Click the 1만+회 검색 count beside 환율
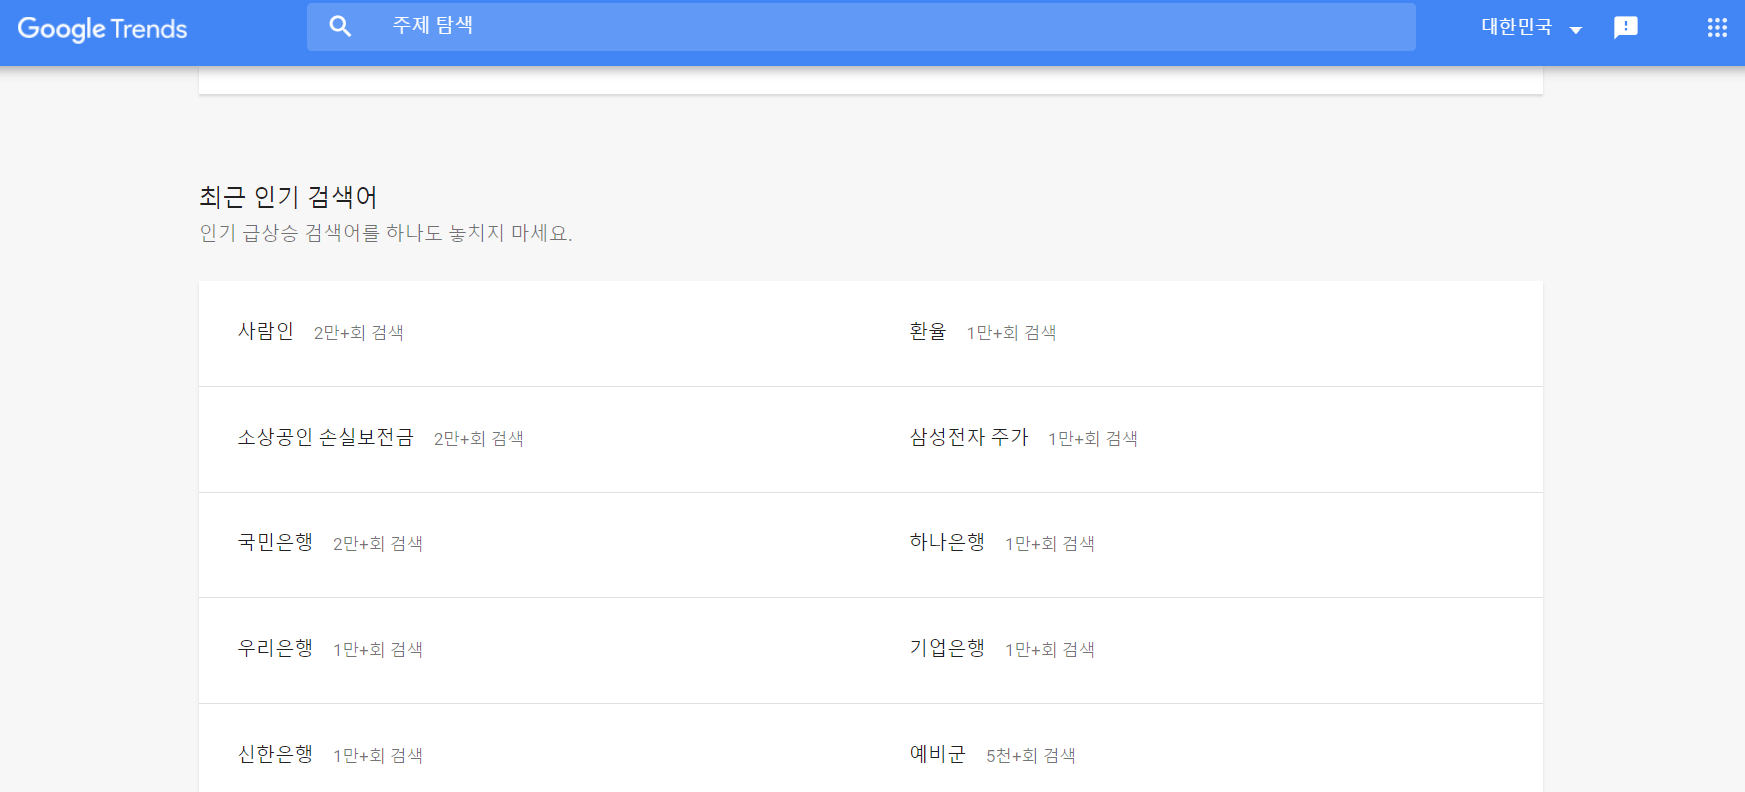The height and width of the screenshot is (792, 1745). coord(1011,333)
